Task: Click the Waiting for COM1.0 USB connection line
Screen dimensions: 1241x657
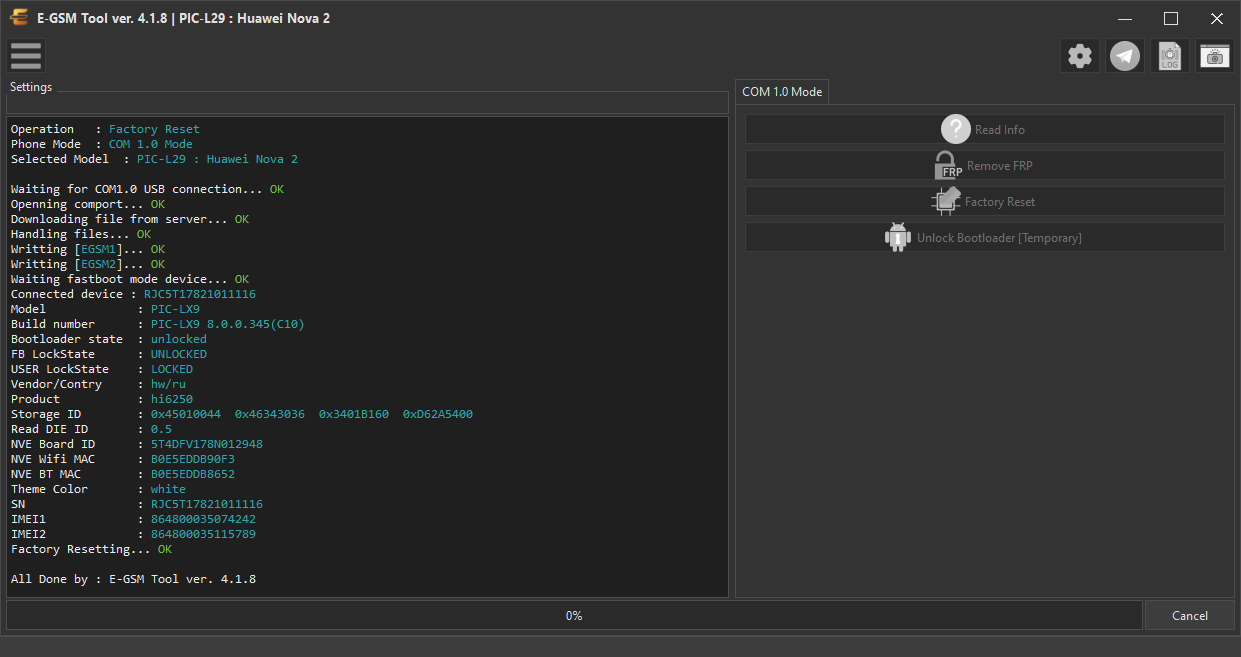Action: click(x=147, y=189)
